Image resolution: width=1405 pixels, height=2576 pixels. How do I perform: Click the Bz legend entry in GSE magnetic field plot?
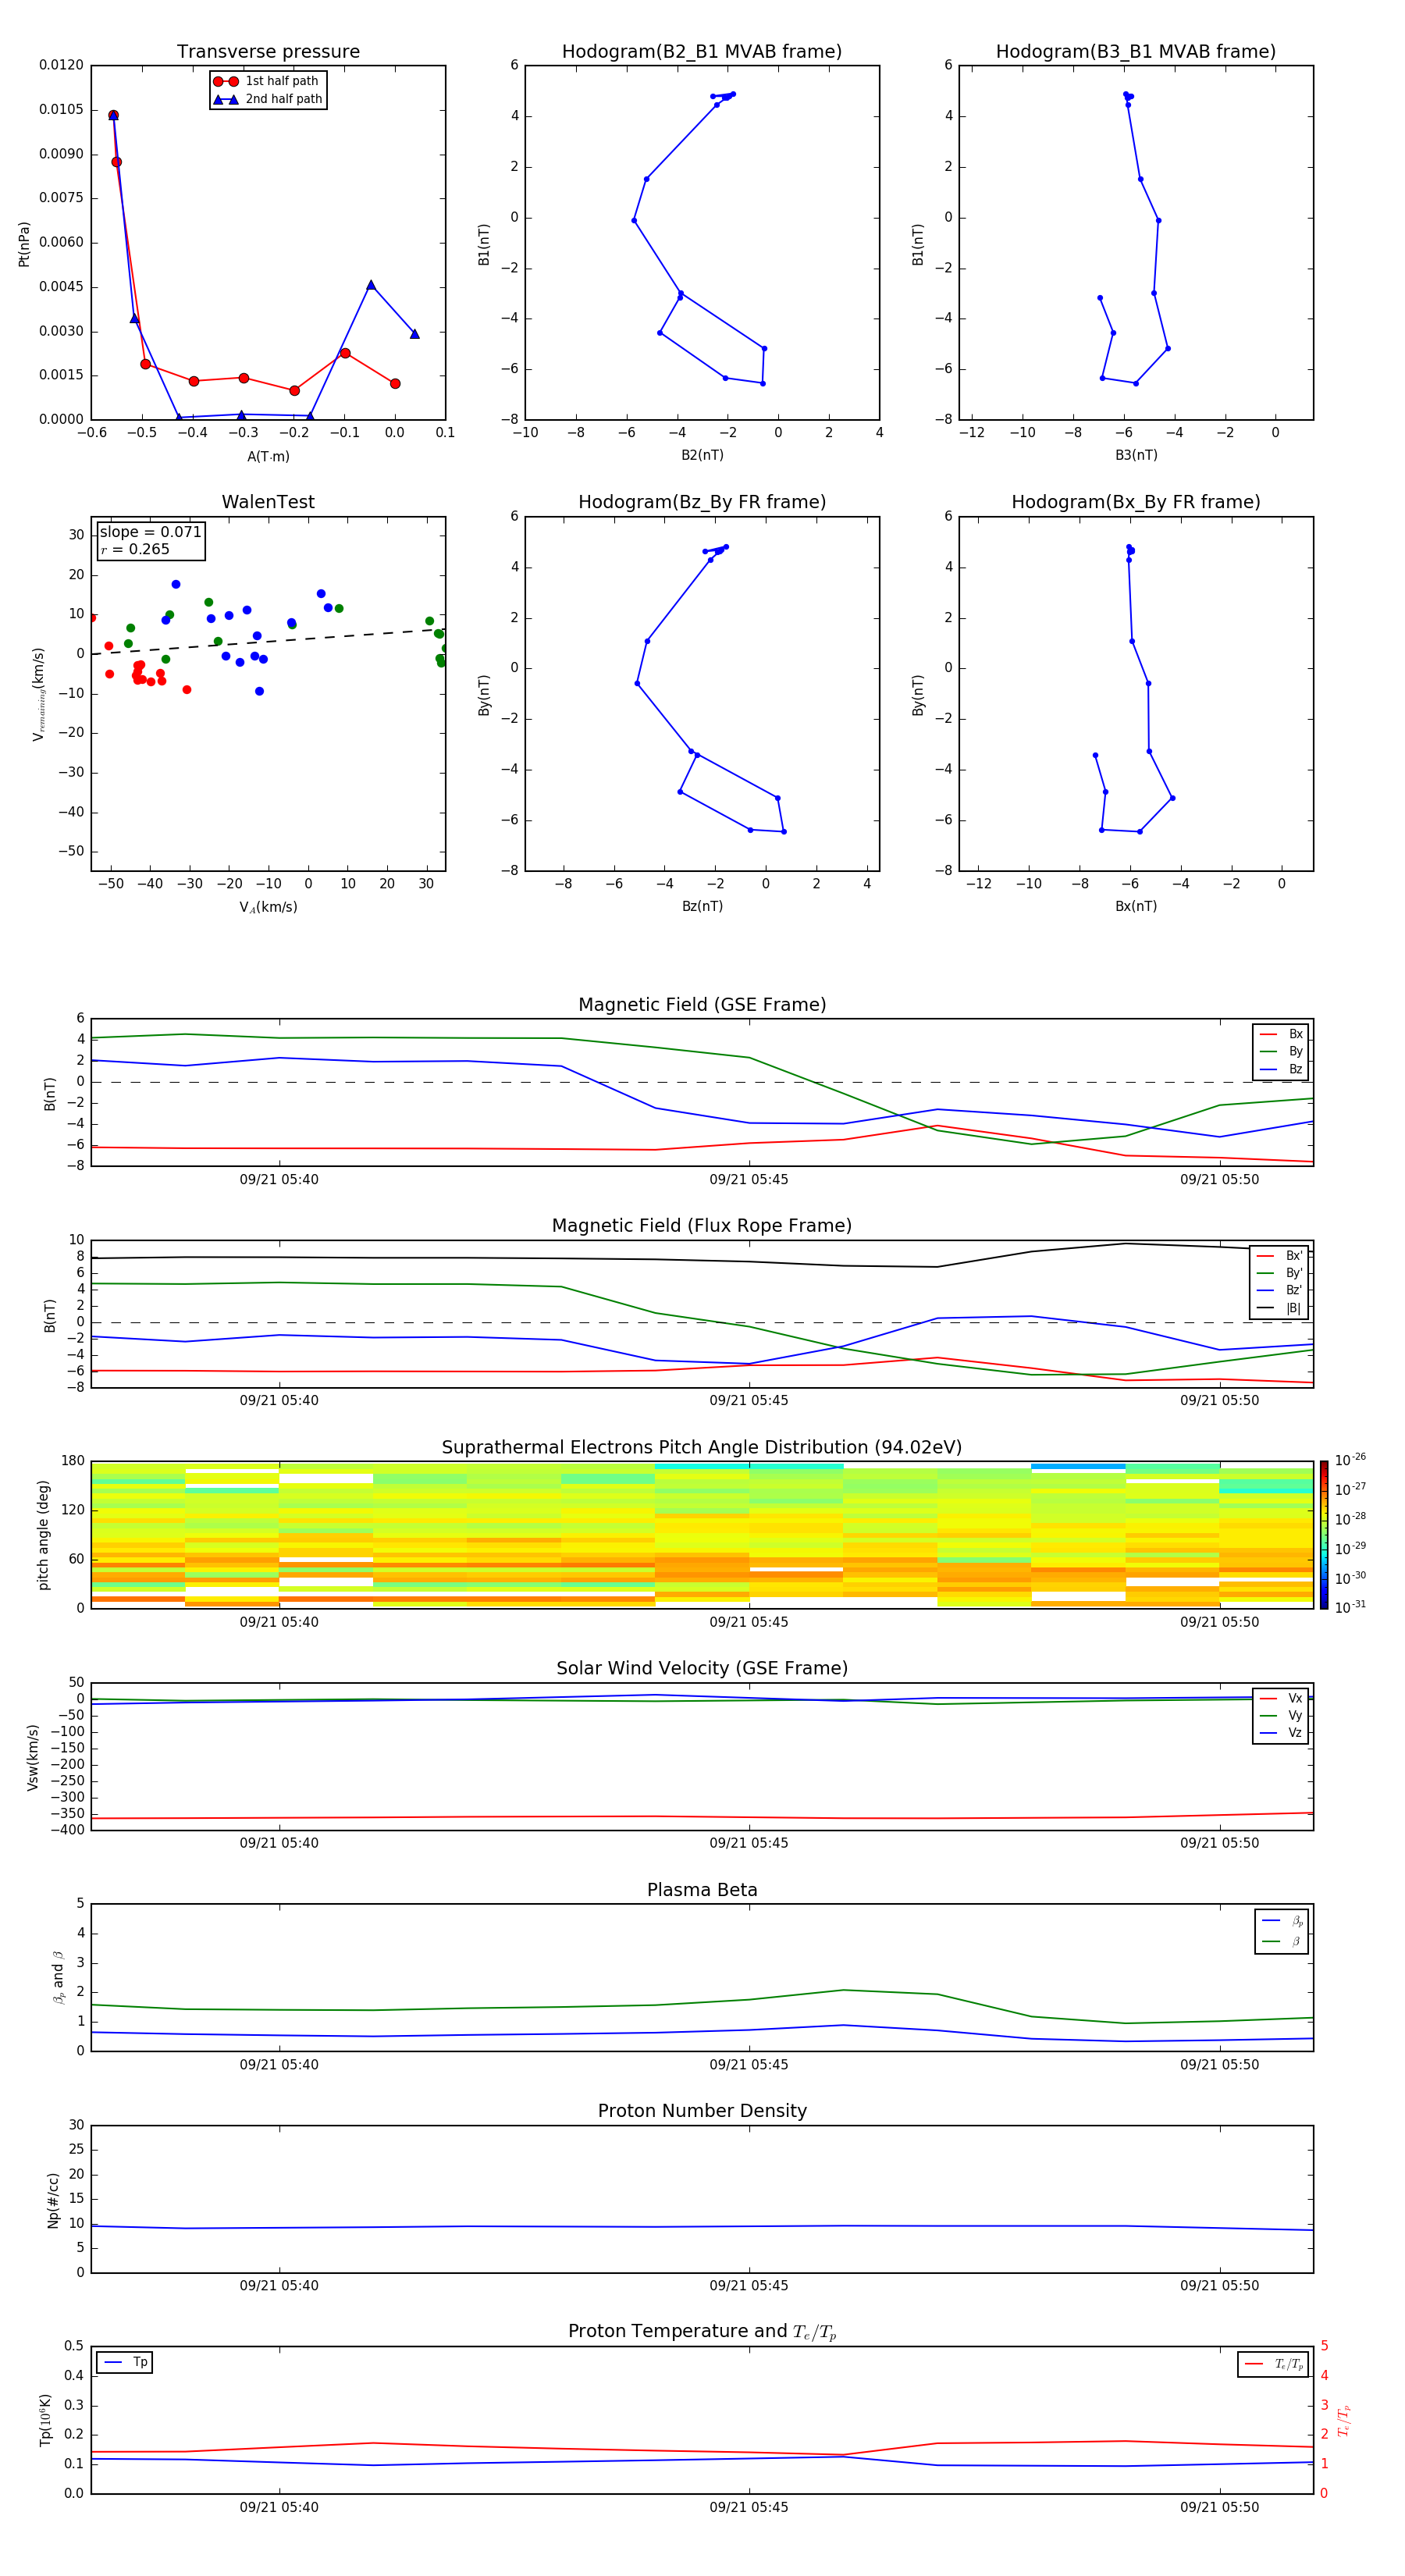(1281, 1070)
